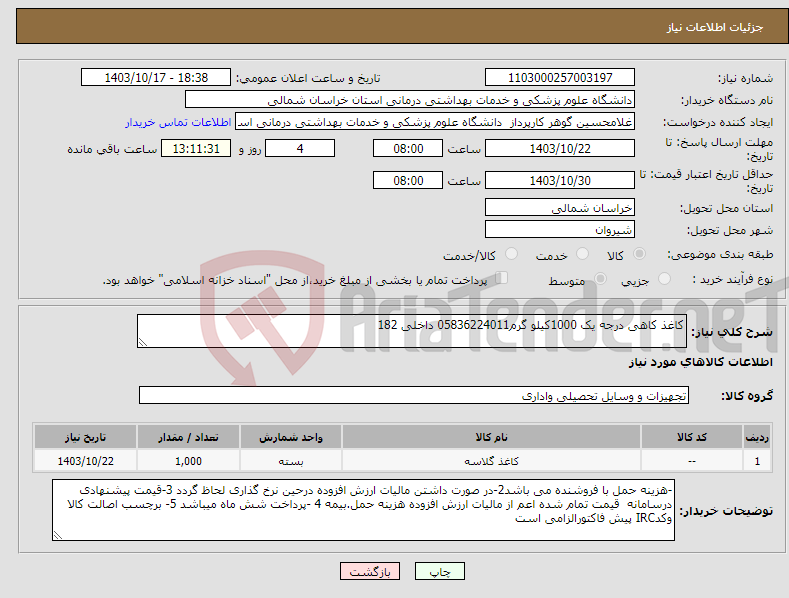Click the resize handle of buyer notes area
This screenshot has width=789, height=598.
(x=58, y=535)
